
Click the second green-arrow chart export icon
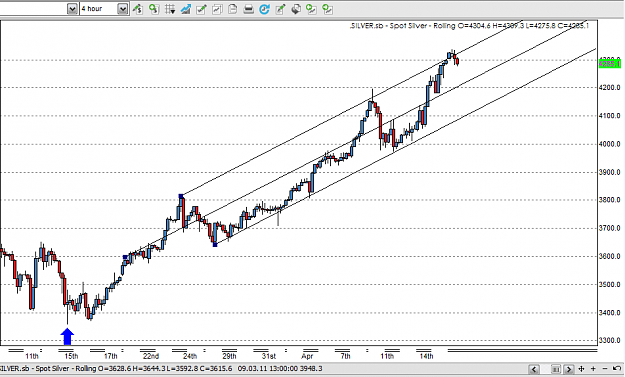(x=327, y=9)
